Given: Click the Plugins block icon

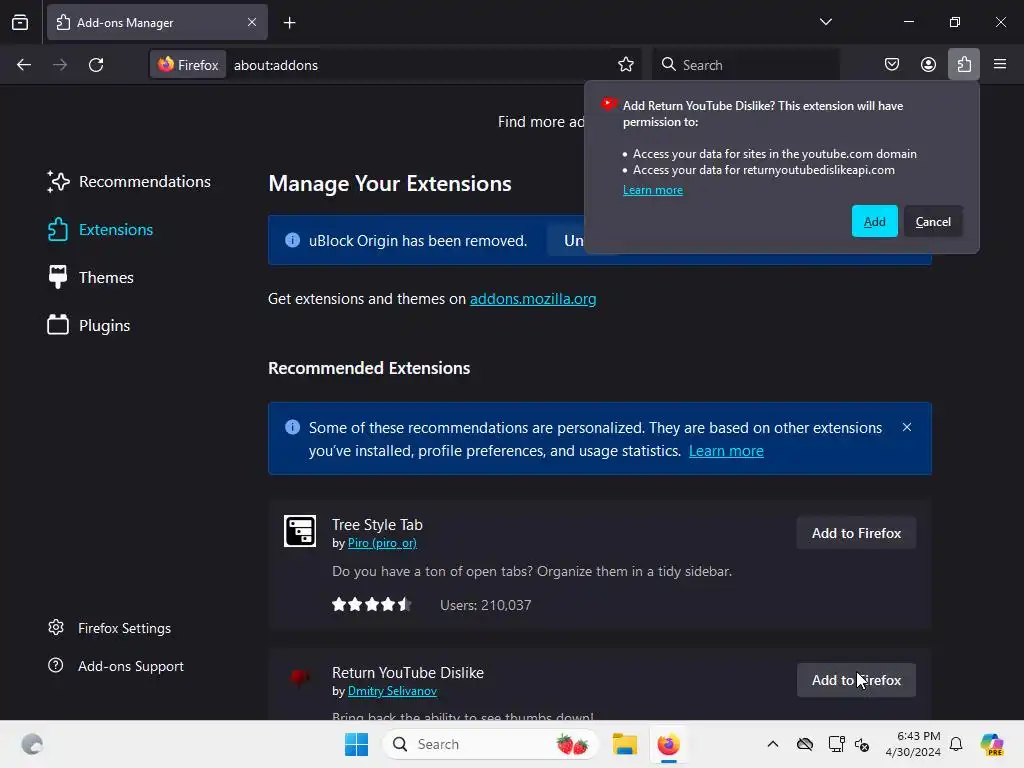Looking at the screenshot, I should coord(57,325).
